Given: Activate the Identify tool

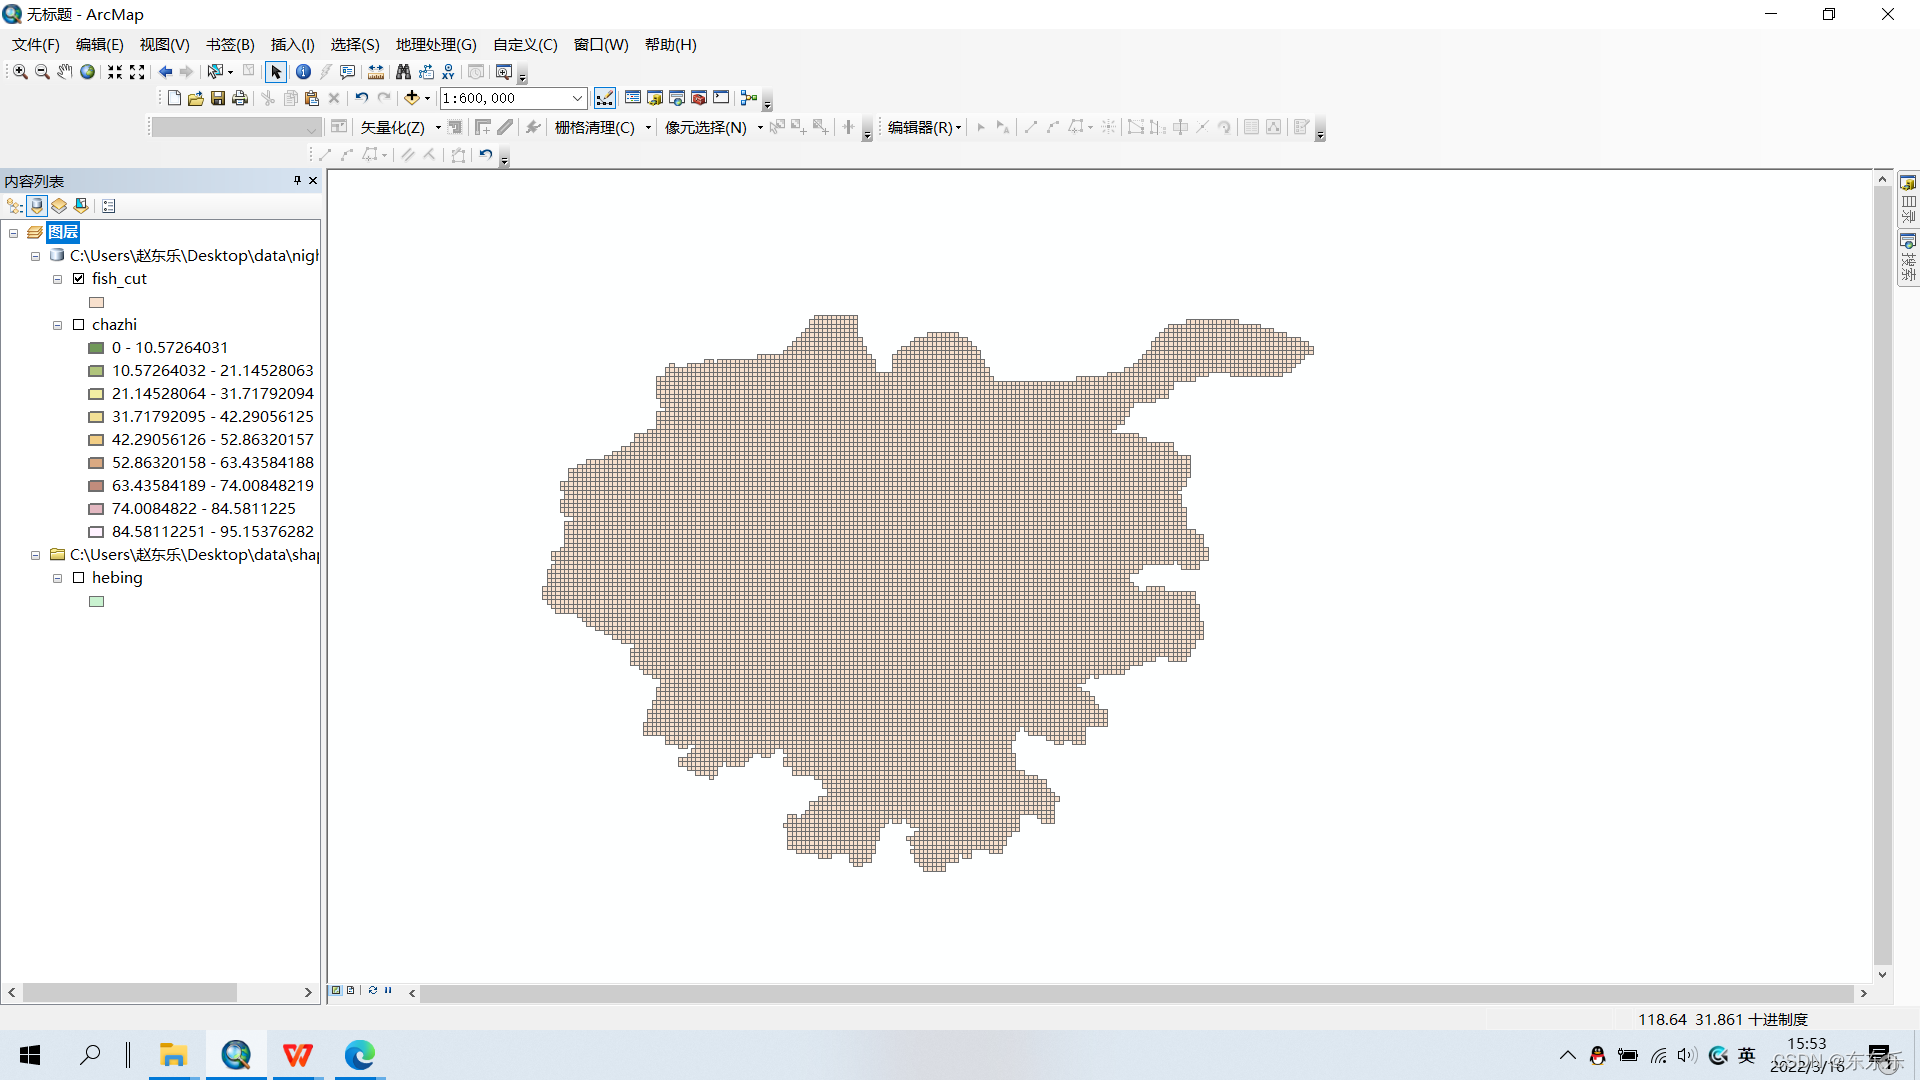Looking at the screenshot, I should tap(303, 72).
